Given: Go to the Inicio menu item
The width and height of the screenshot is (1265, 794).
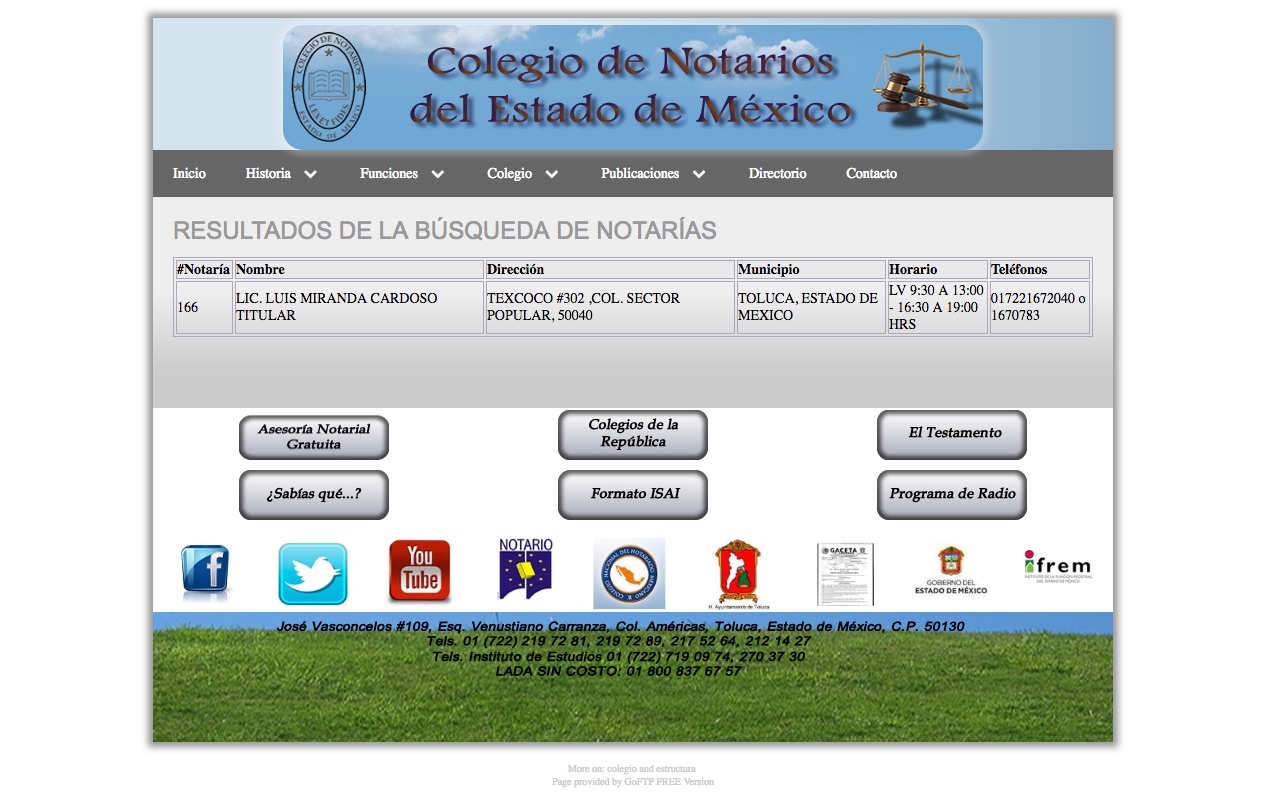Looking at the screenshot, I should coord(189,174).
